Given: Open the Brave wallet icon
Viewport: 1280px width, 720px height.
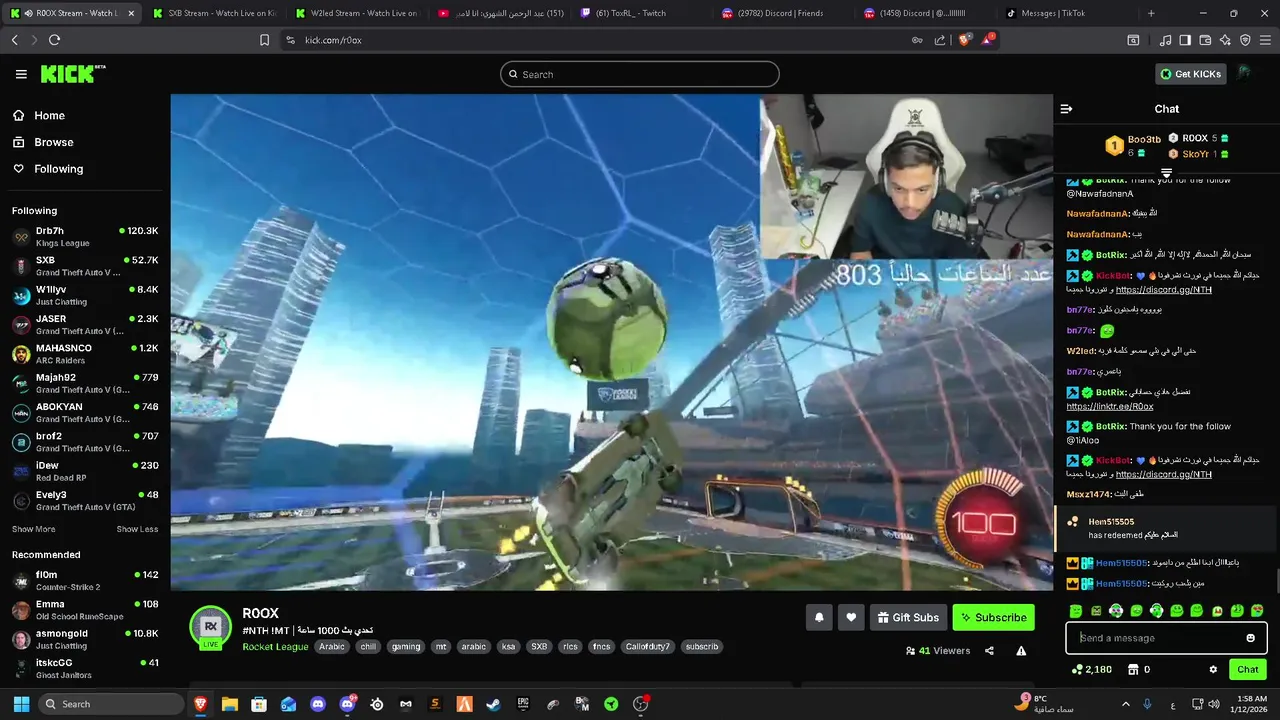Looking at the screenshot, I should pyautogui.click(x=1205, y=40).
